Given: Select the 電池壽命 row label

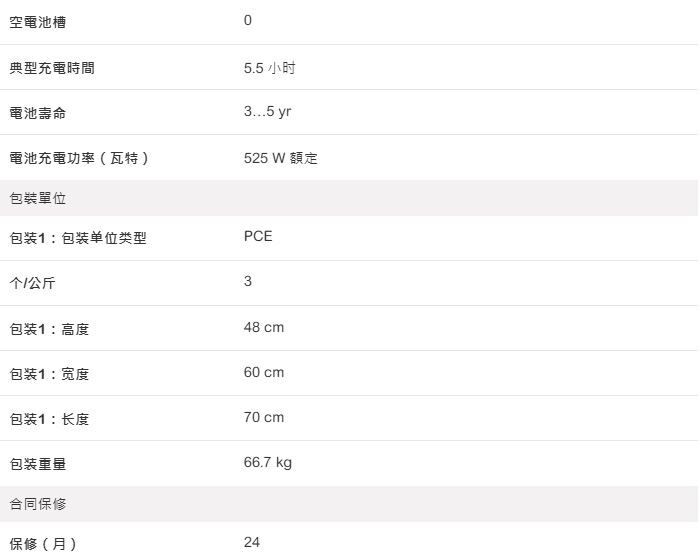Looking at the screenshot, I should pos(38,113).
